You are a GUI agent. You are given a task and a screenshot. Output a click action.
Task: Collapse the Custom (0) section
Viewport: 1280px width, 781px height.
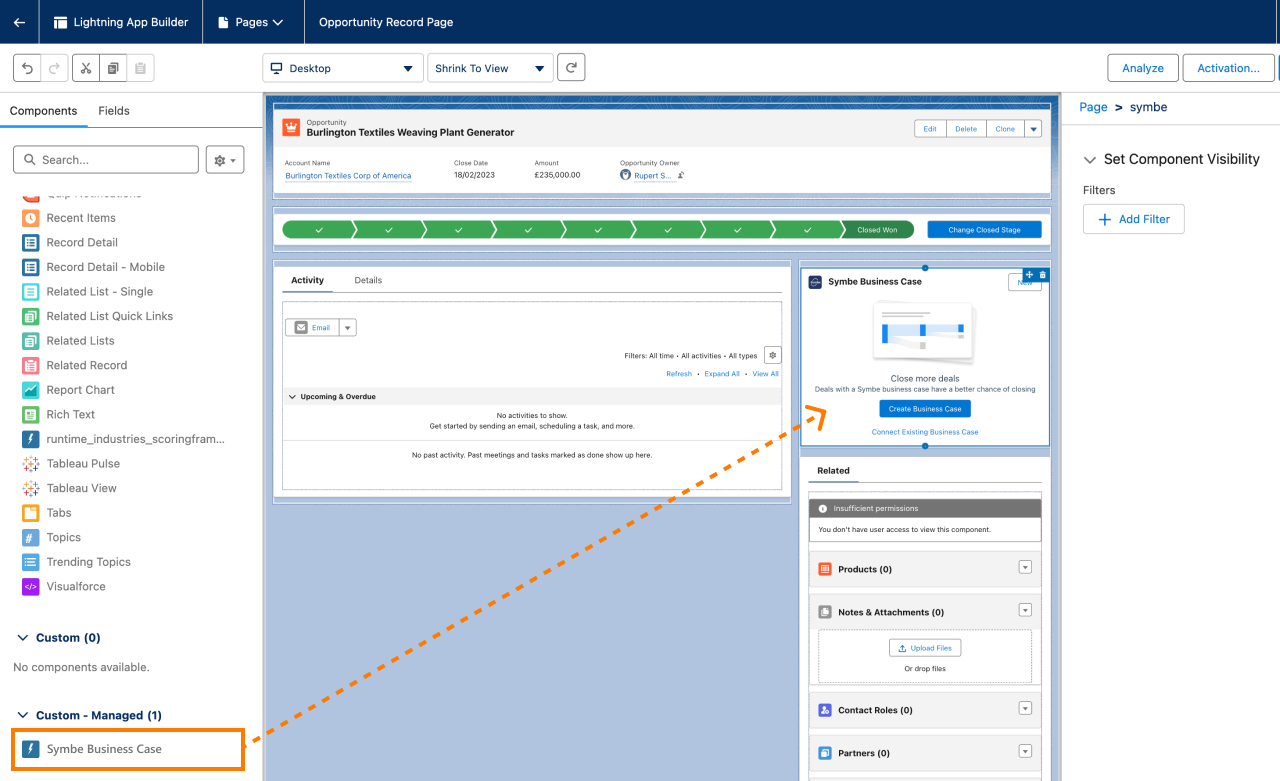coord(23,638)
